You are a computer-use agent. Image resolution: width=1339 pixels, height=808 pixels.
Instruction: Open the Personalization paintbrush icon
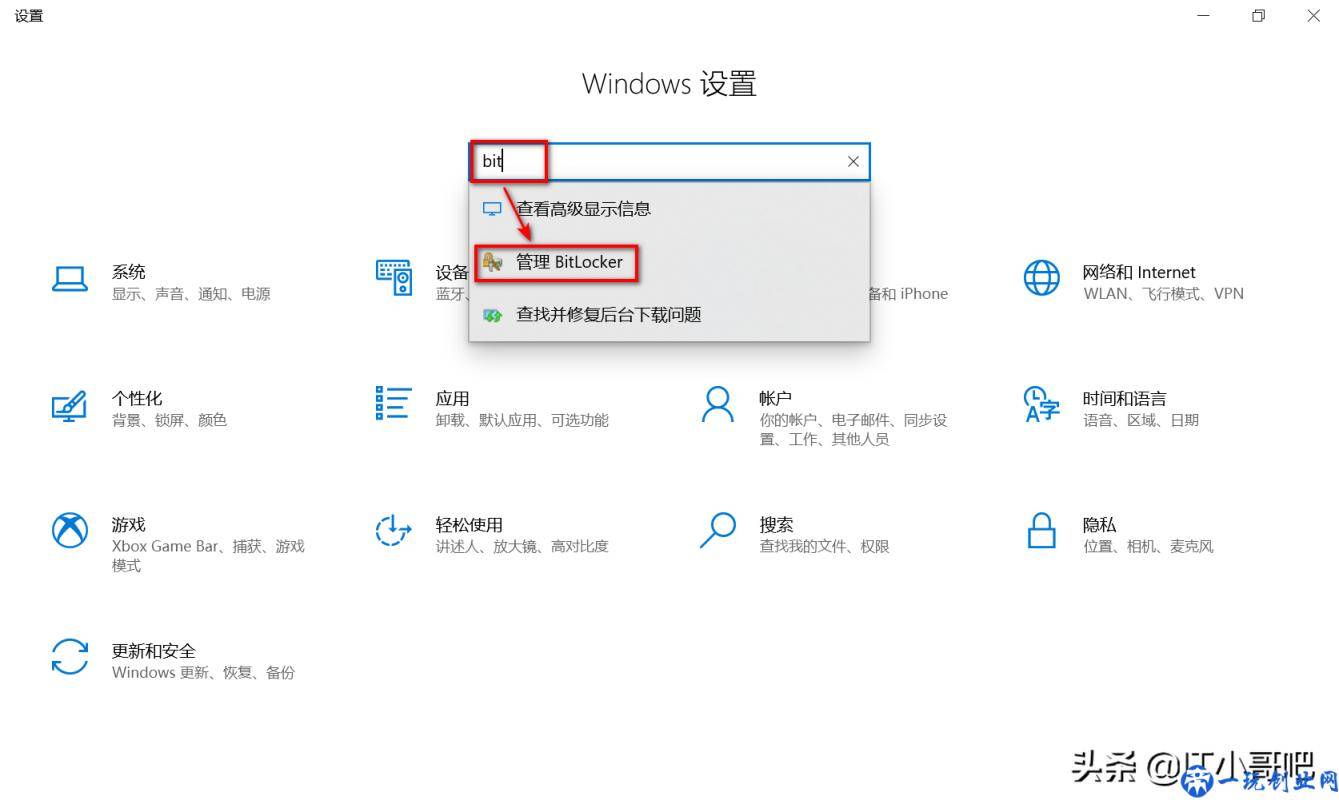click(x=70, y=406)
